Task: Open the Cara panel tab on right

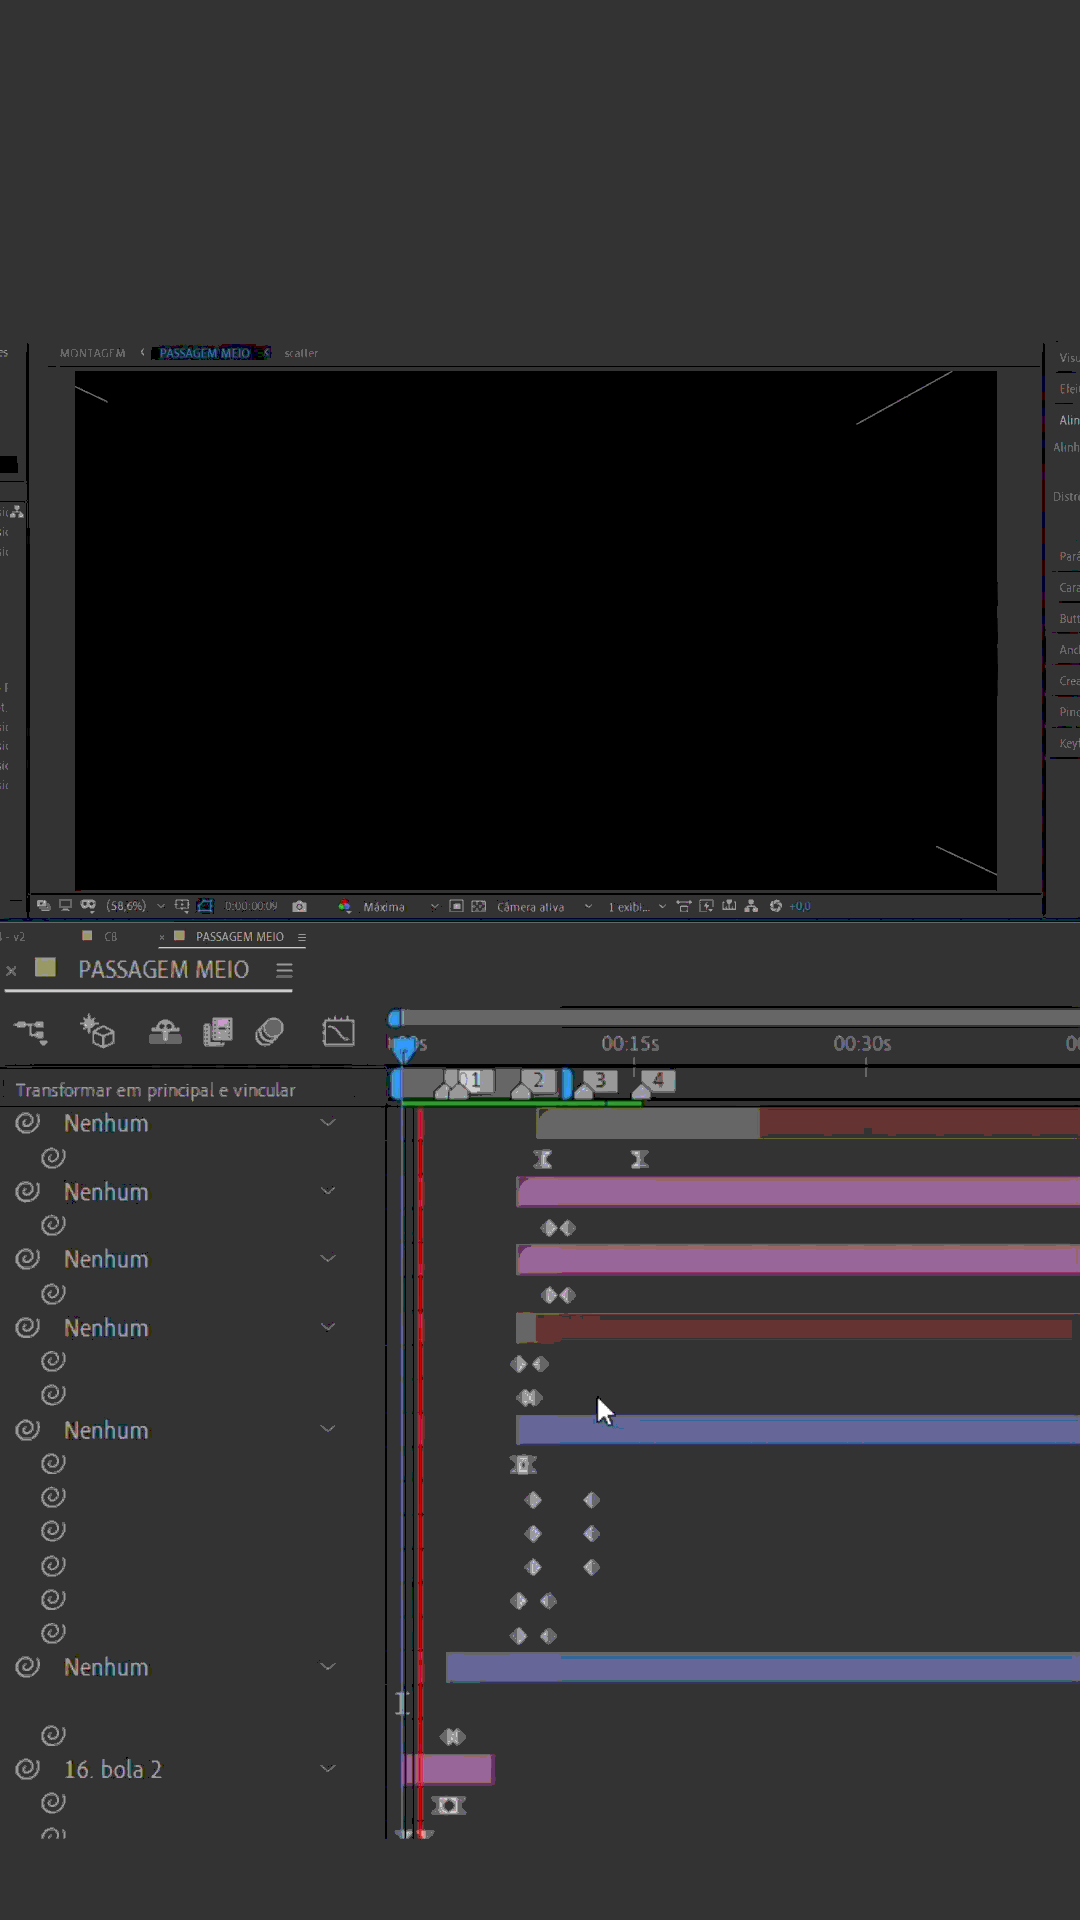Action: click(x=1068, y=587)
